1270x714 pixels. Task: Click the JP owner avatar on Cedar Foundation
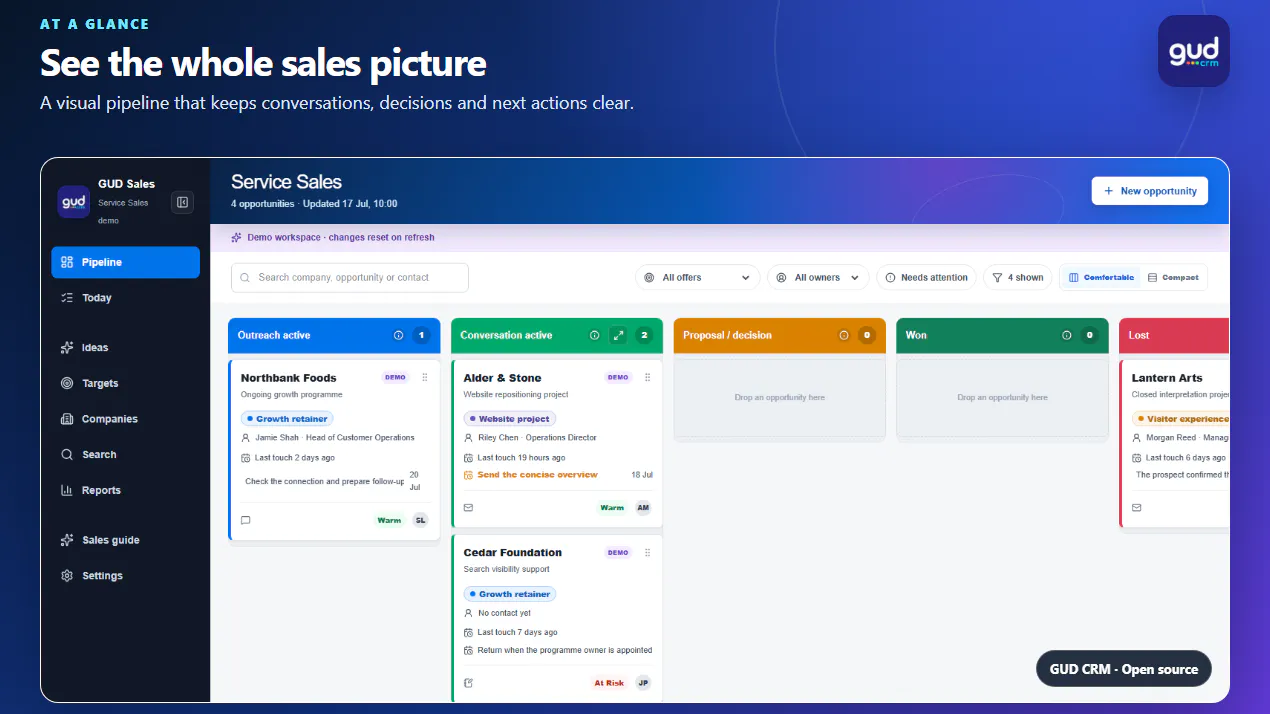tap(643, 683)
